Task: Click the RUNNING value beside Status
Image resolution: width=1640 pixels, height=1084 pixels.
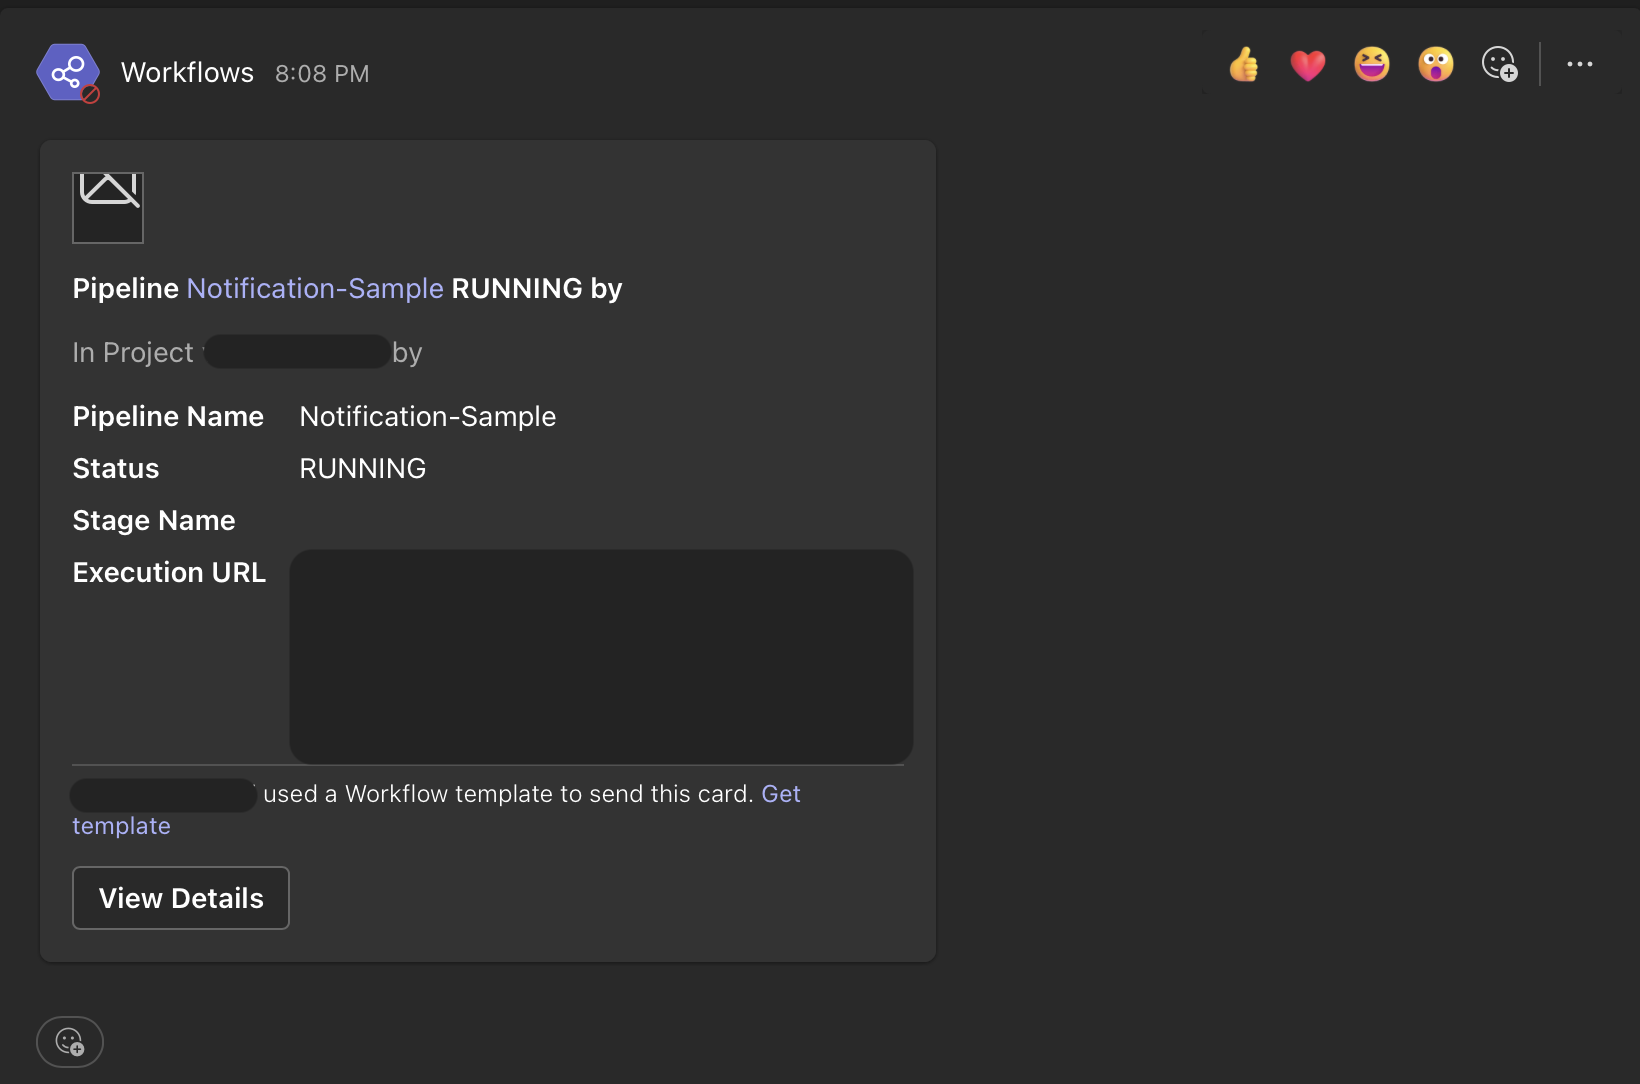Action: (363, 469)
